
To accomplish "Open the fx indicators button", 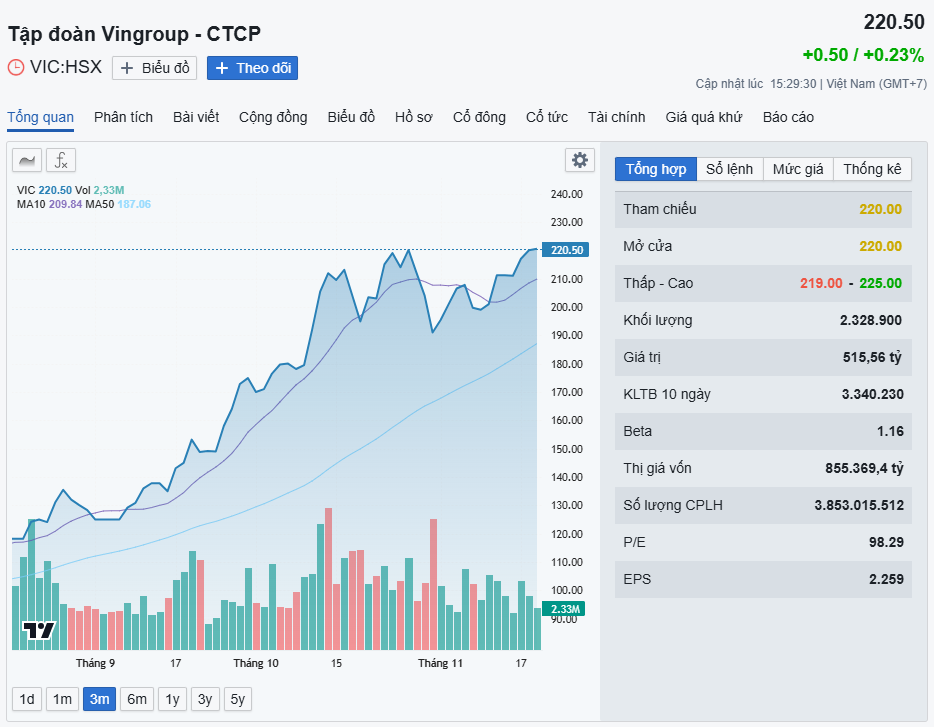I will click(x=61, y=160).
